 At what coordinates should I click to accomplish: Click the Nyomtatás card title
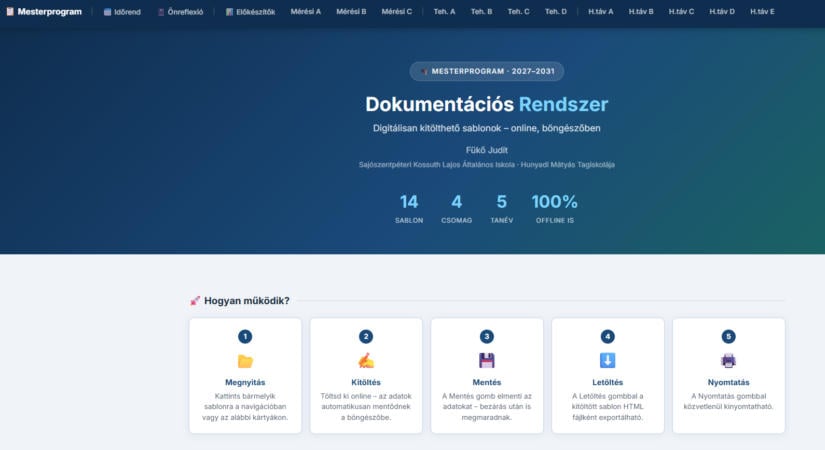[728, 382]
